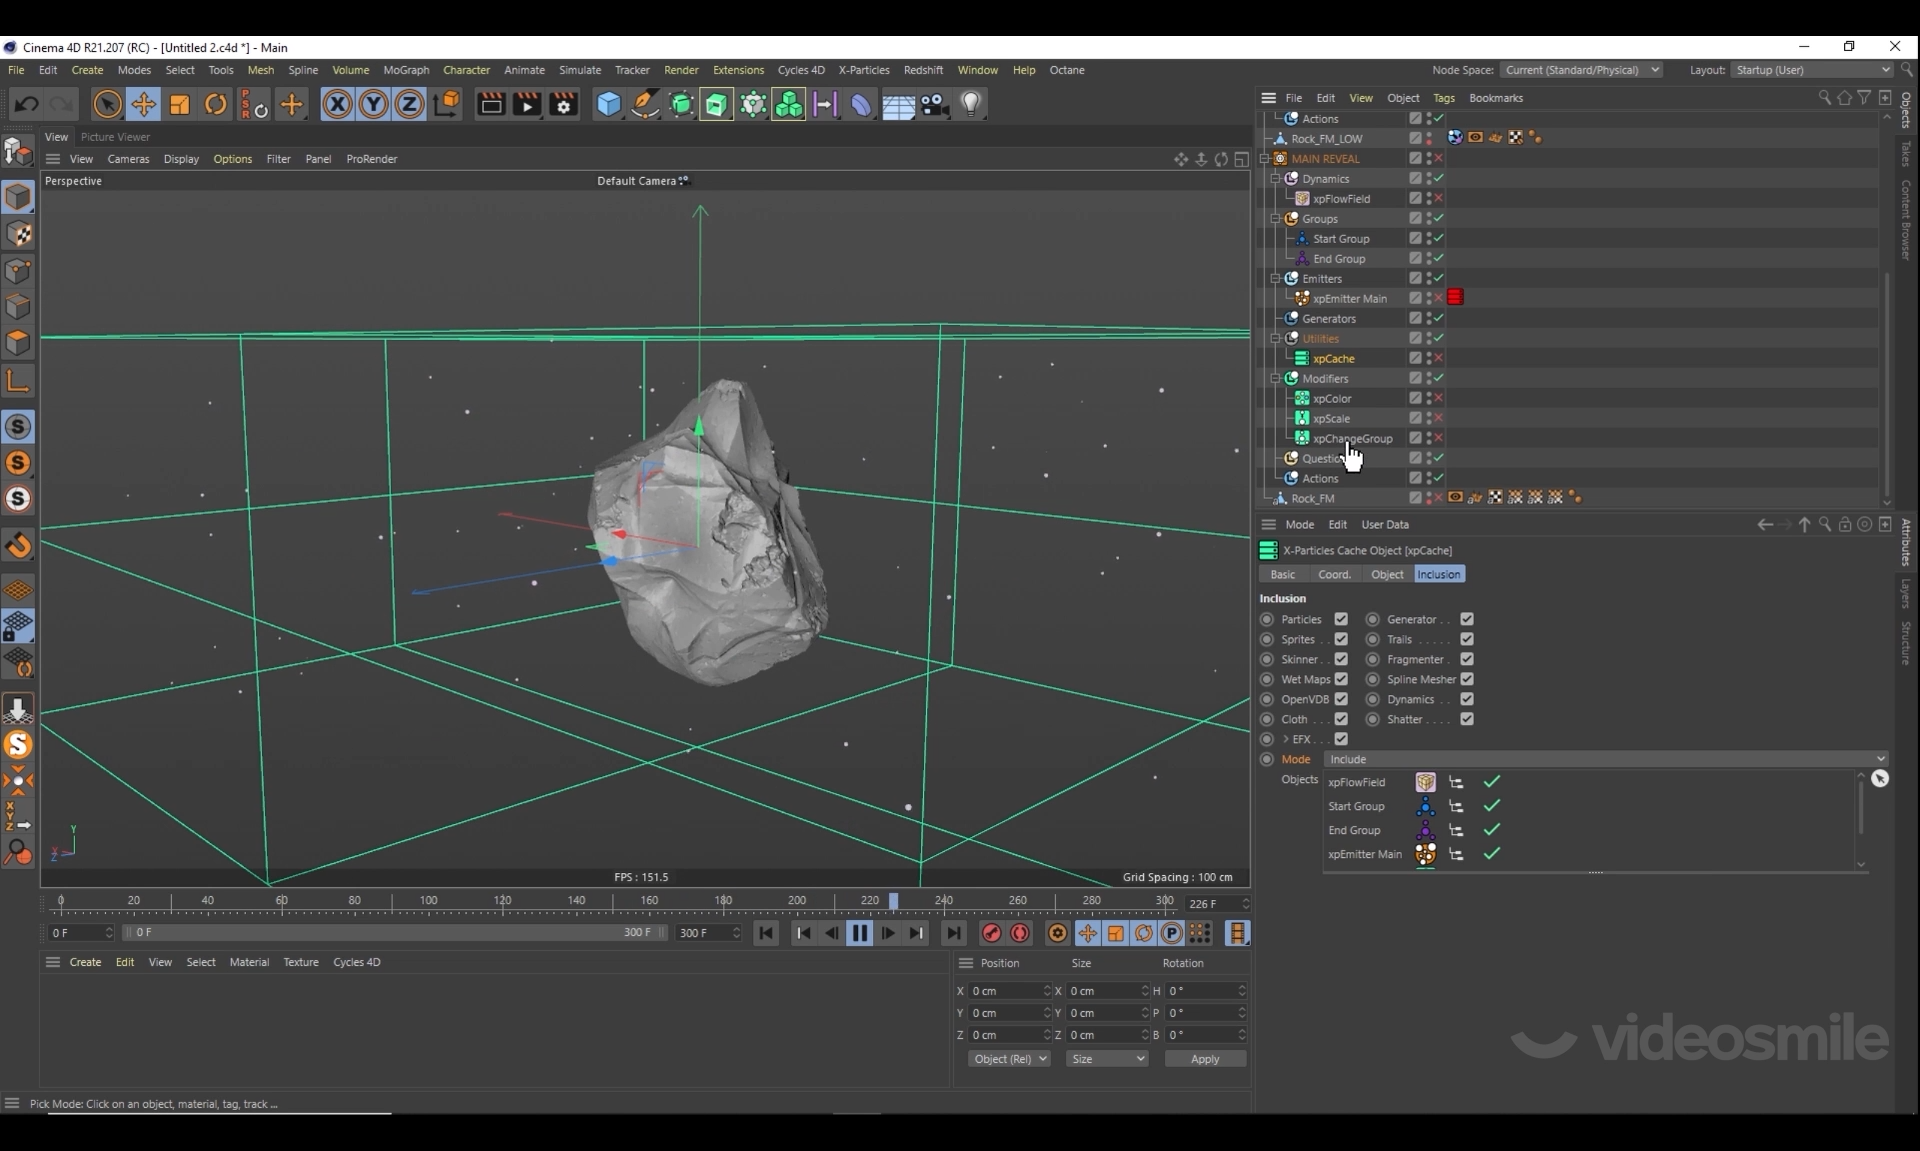The image size is (1920, 1151).
Task: Open the Layout Startup dropdown
Action: [1812, 70]
